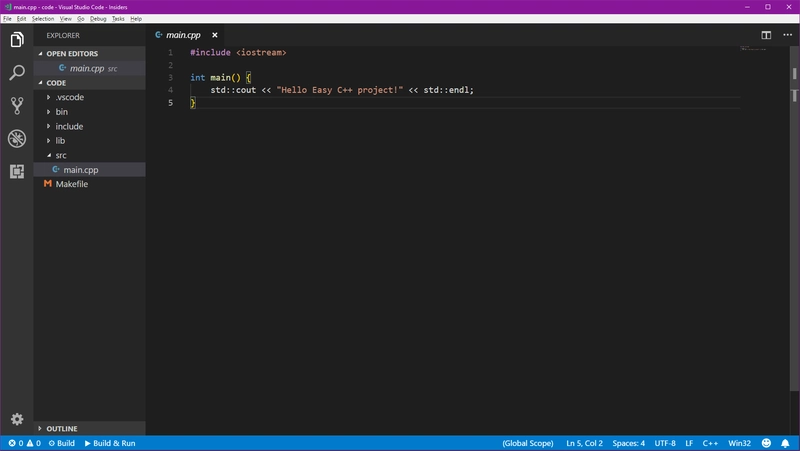
Task: Click Build & Run in status bar
Action: pyautogui.click(x=110, y=443)
